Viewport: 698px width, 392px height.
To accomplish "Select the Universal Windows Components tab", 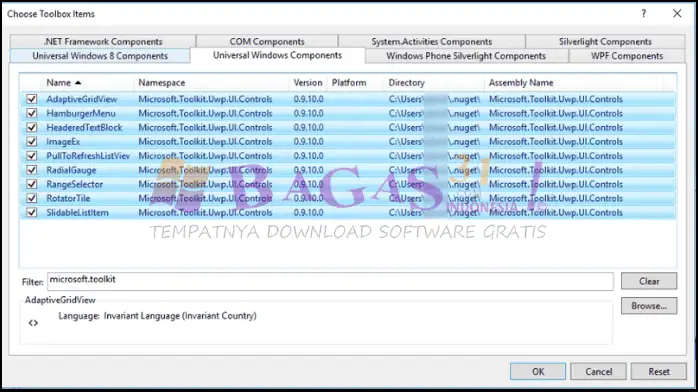I will (277, 55).
